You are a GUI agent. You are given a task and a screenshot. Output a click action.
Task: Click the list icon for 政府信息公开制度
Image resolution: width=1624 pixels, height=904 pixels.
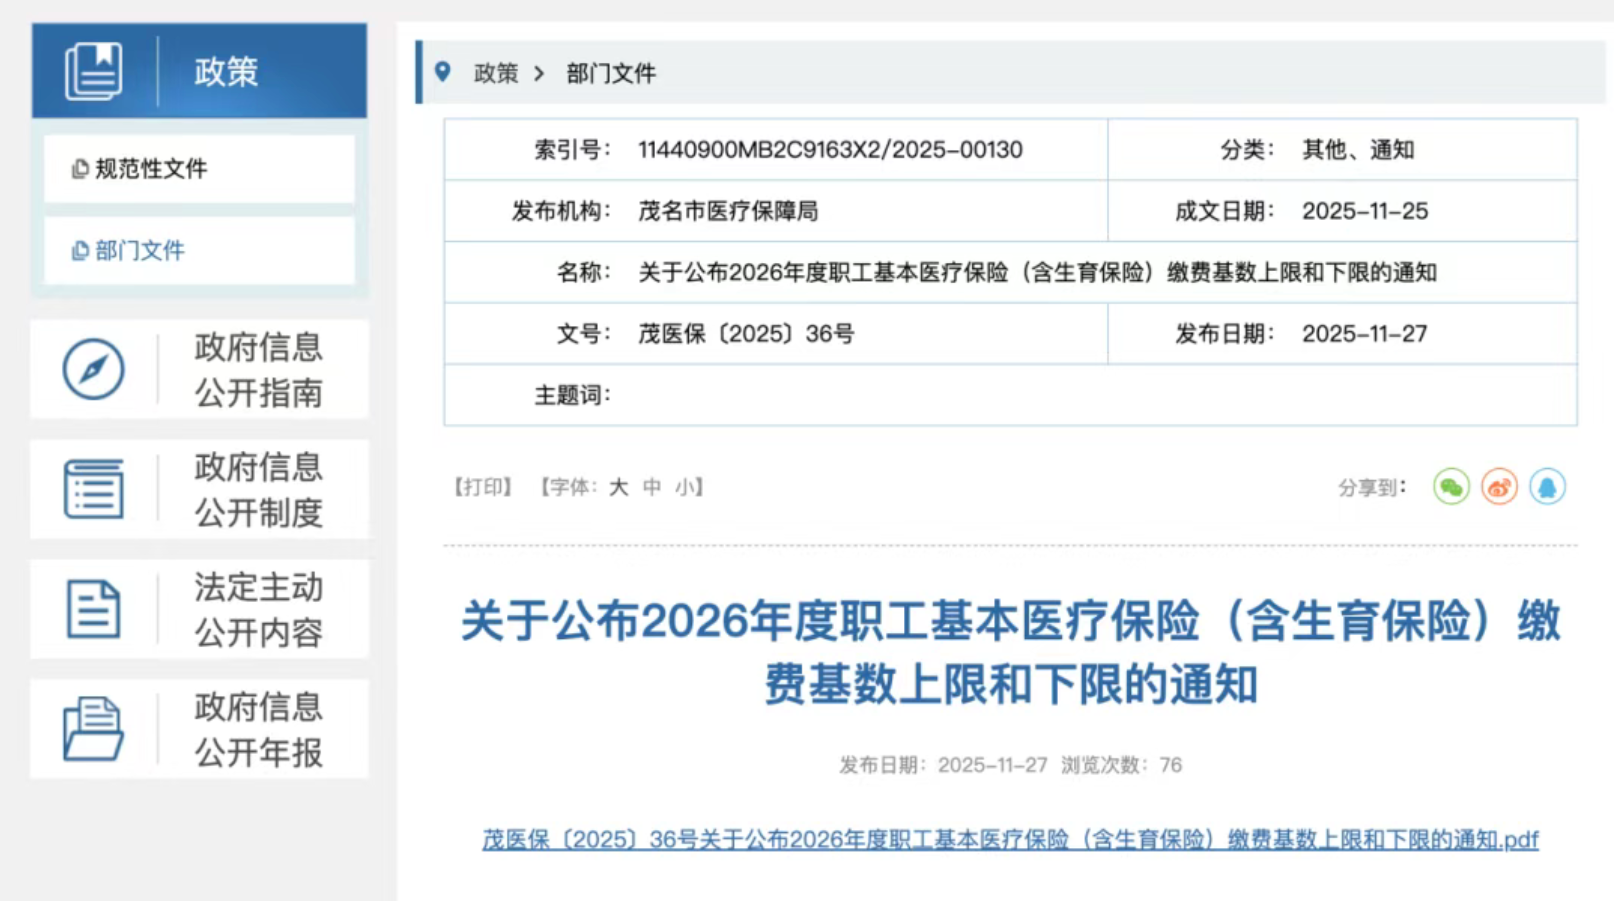(94, 490)
